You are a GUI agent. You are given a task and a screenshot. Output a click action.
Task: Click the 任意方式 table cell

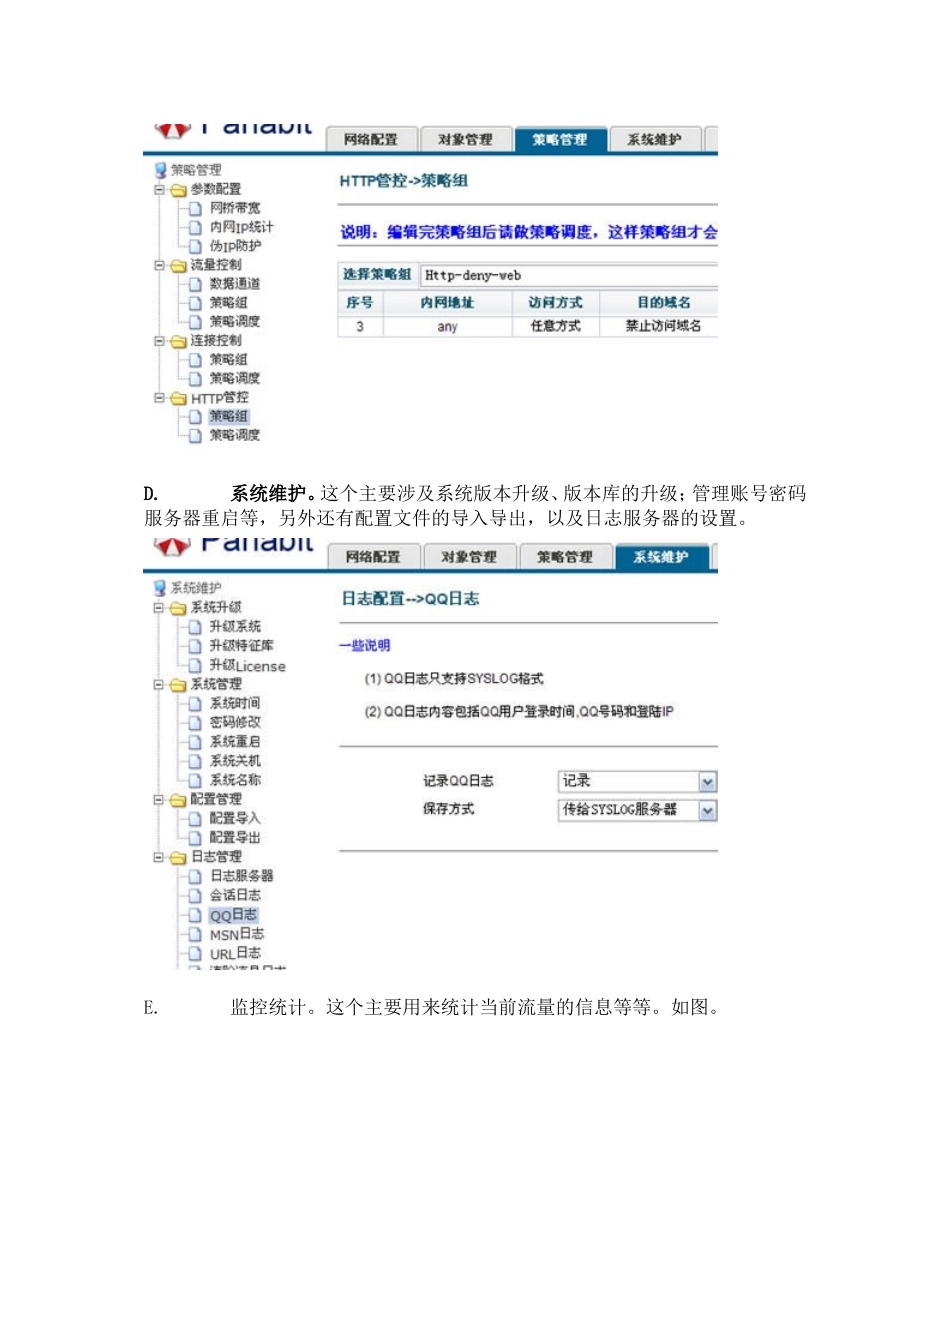555,326
